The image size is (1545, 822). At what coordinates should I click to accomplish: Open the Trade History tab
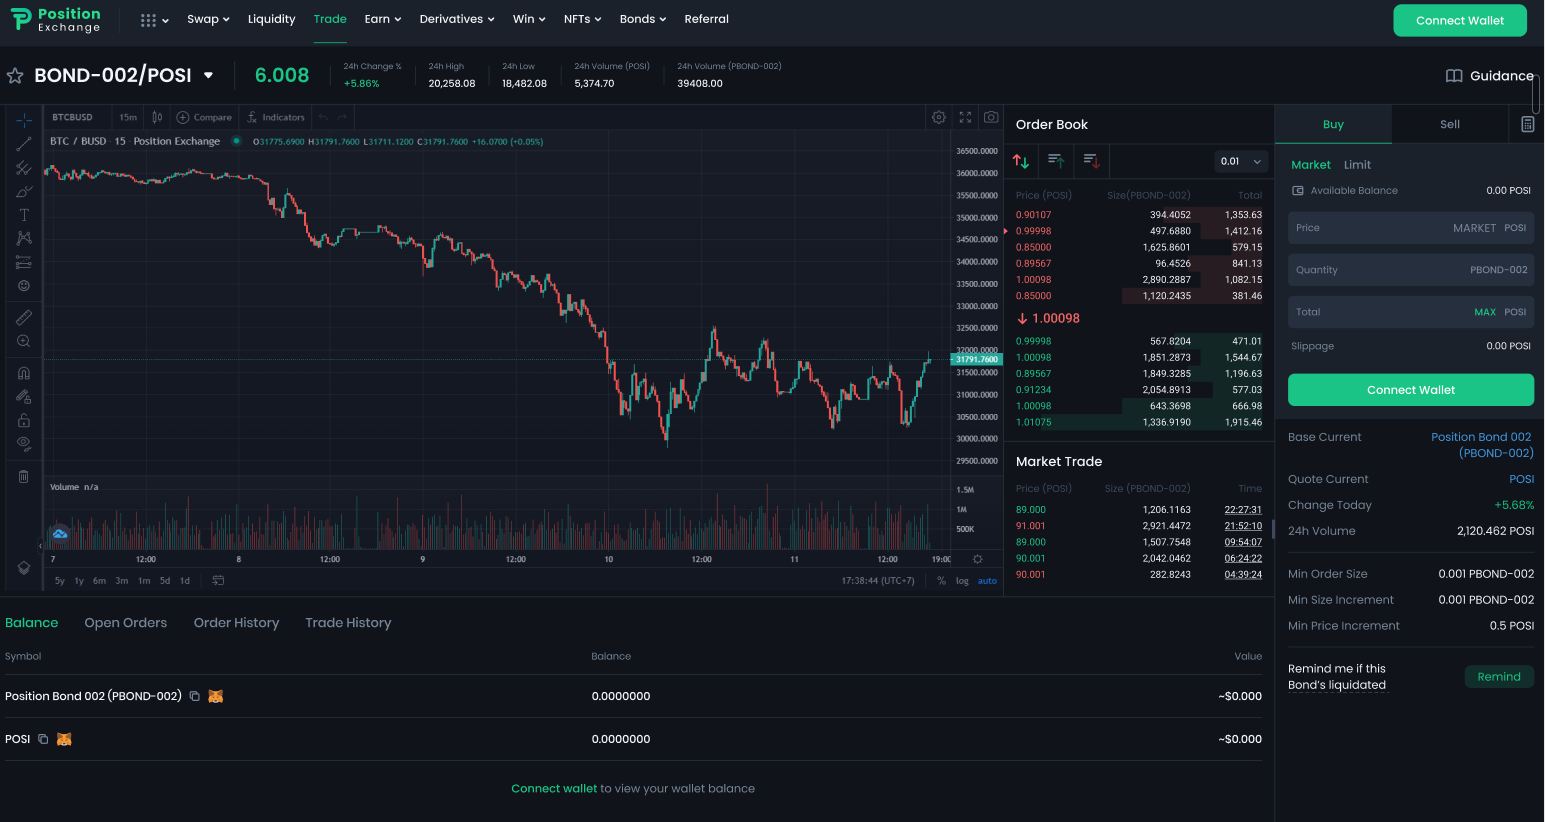tap(348, 623)
